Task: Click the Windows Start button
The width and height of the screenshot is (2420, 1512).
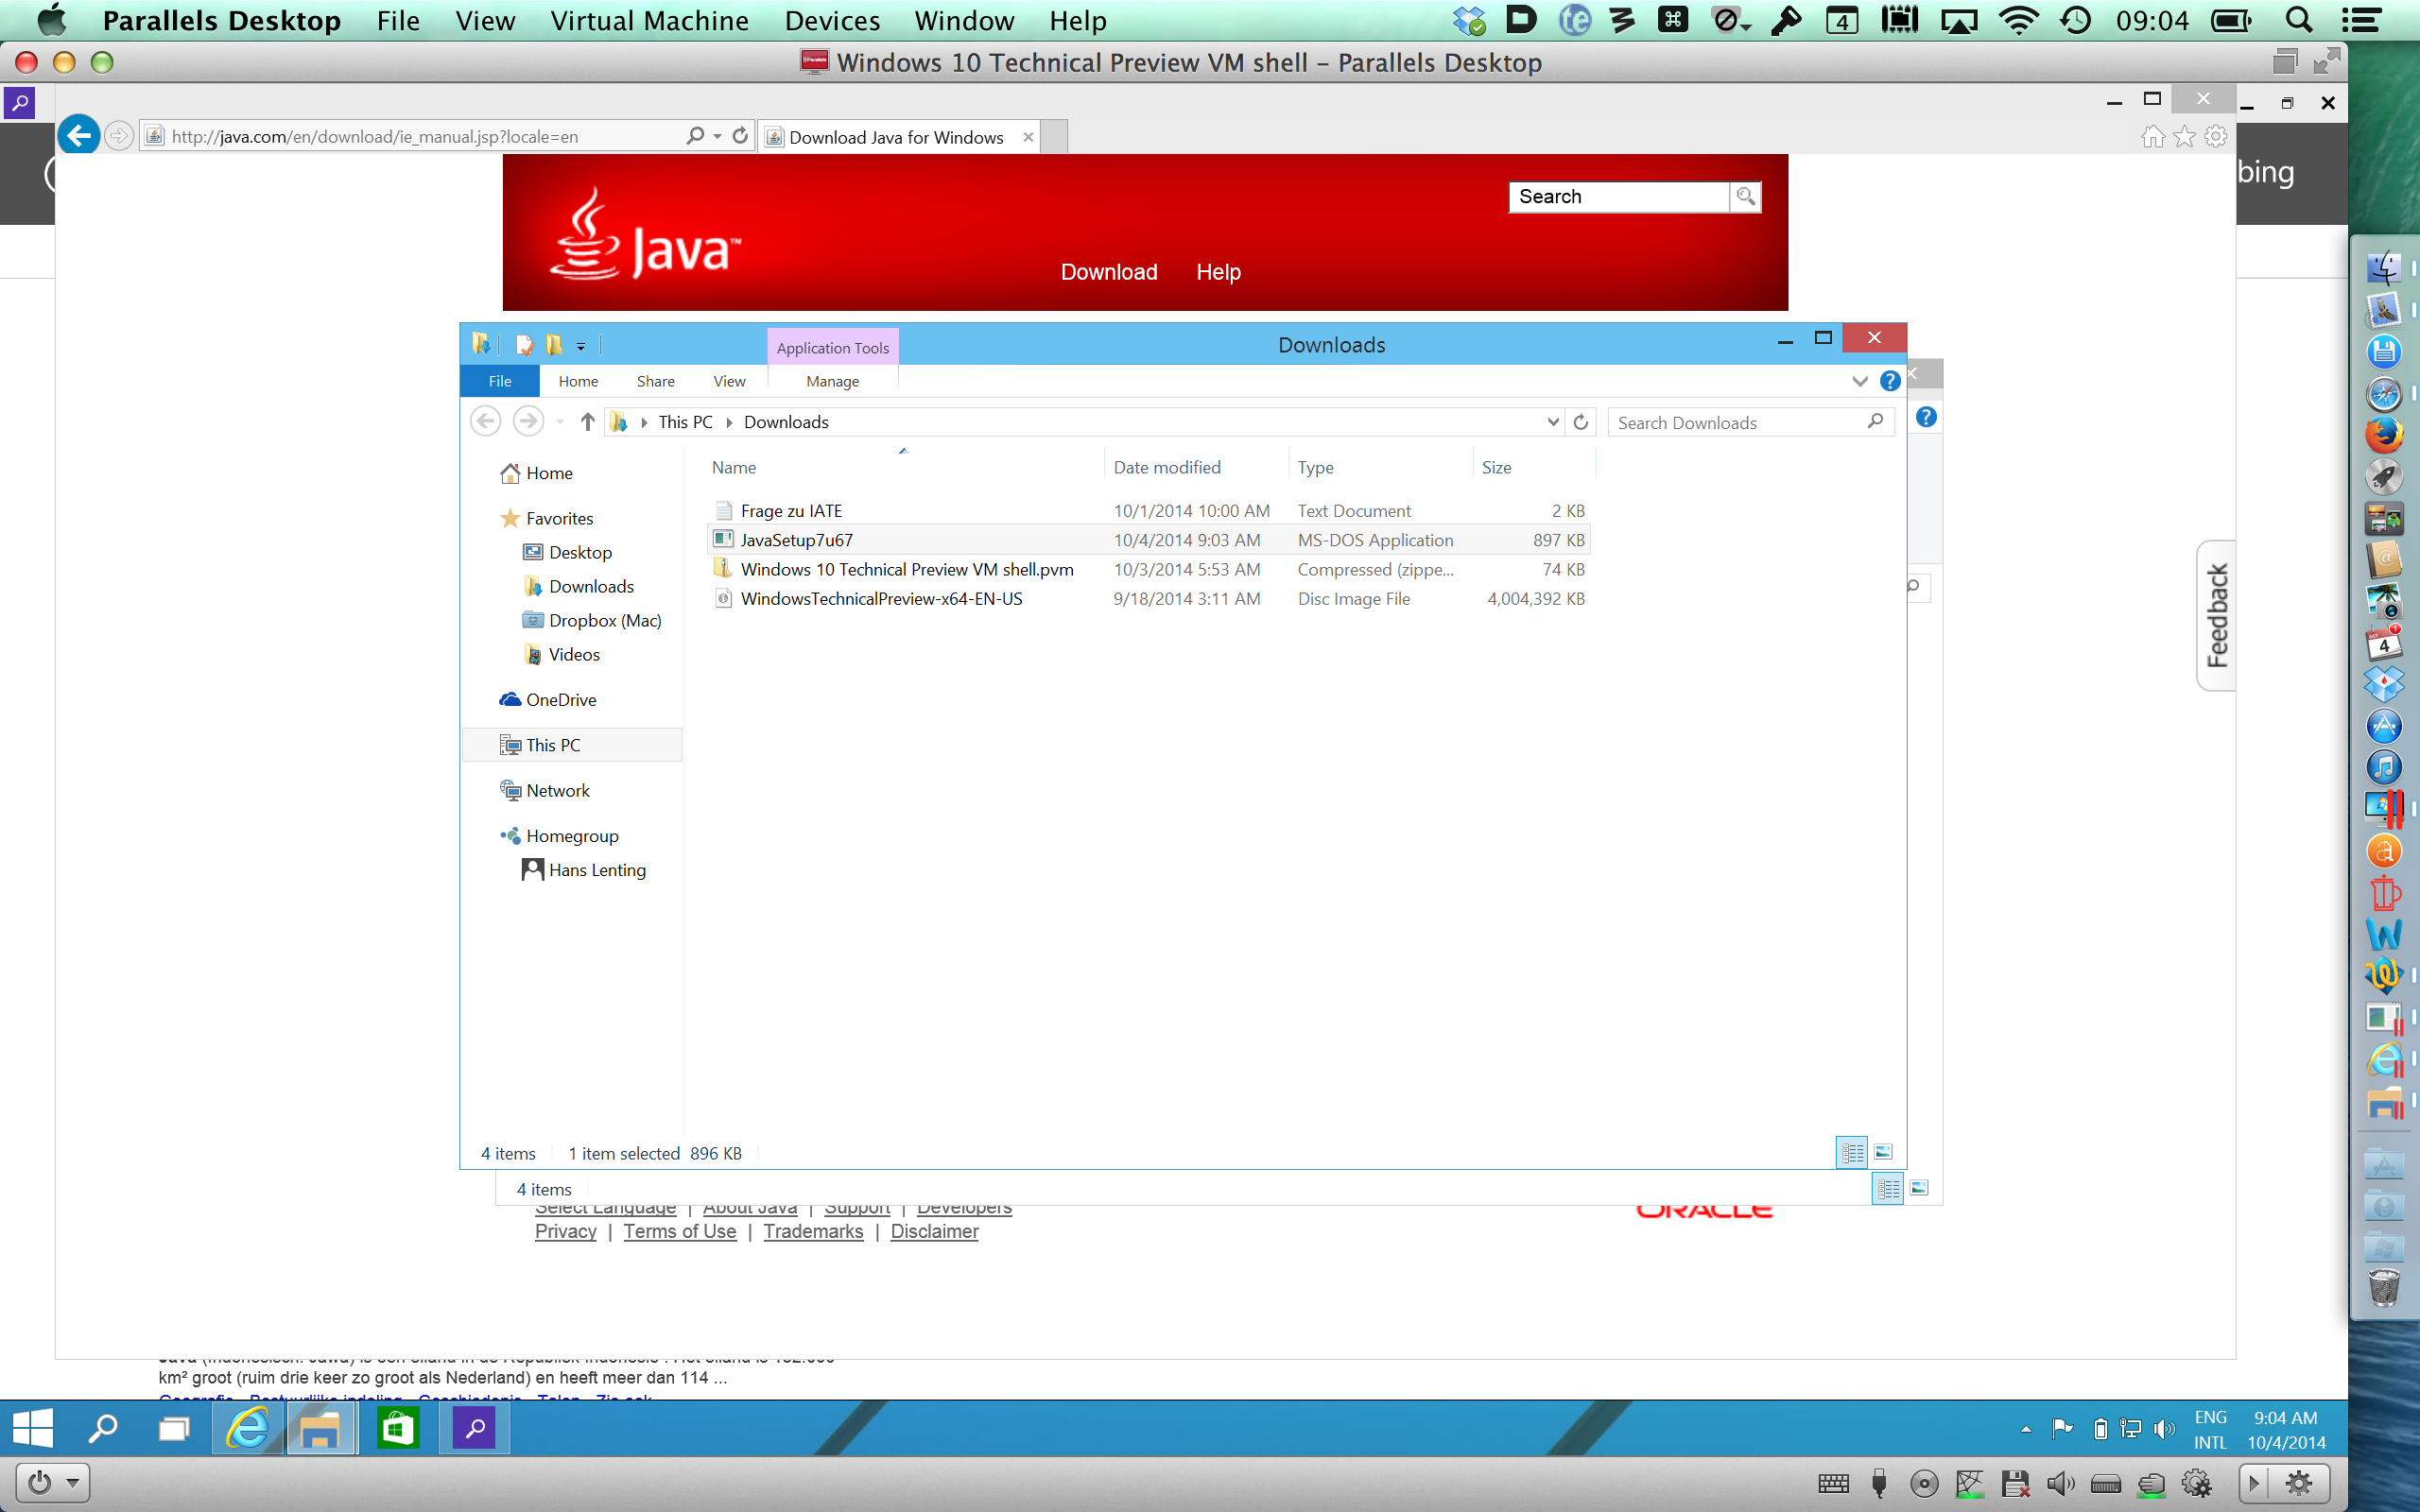Action: click(33, 1428)
